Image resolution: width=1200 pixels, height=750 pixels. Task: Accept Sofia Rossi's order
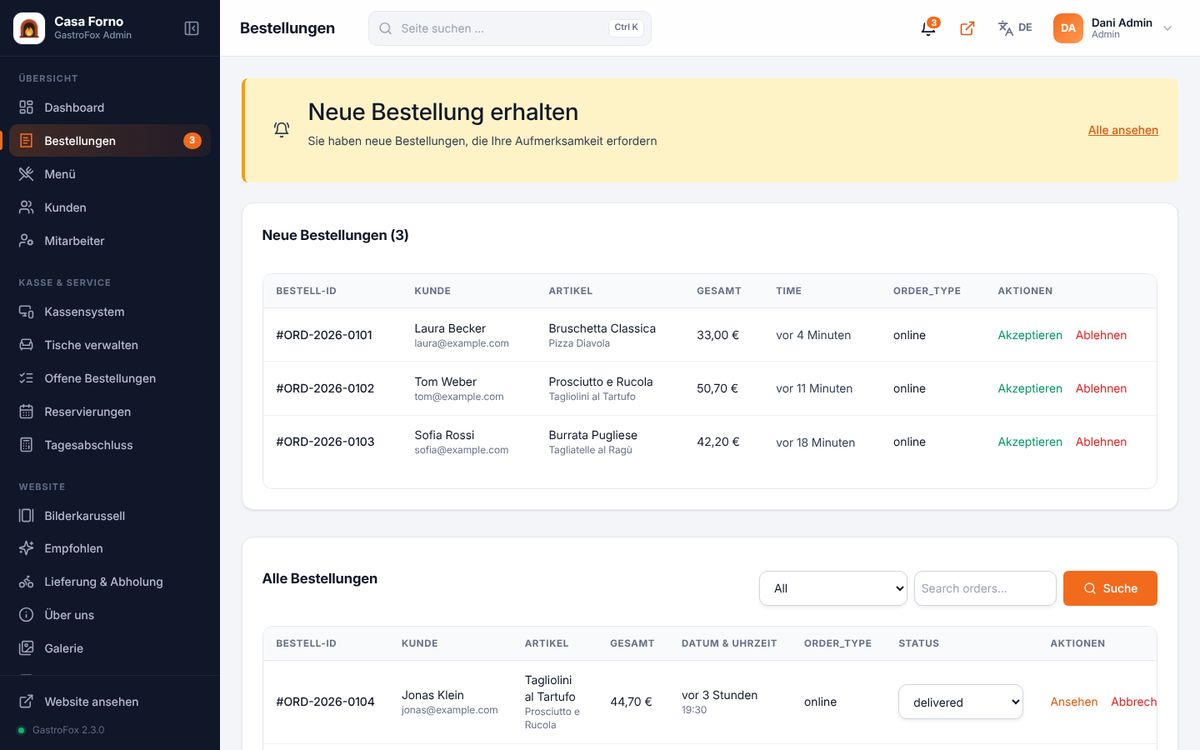click(1030, 442)
